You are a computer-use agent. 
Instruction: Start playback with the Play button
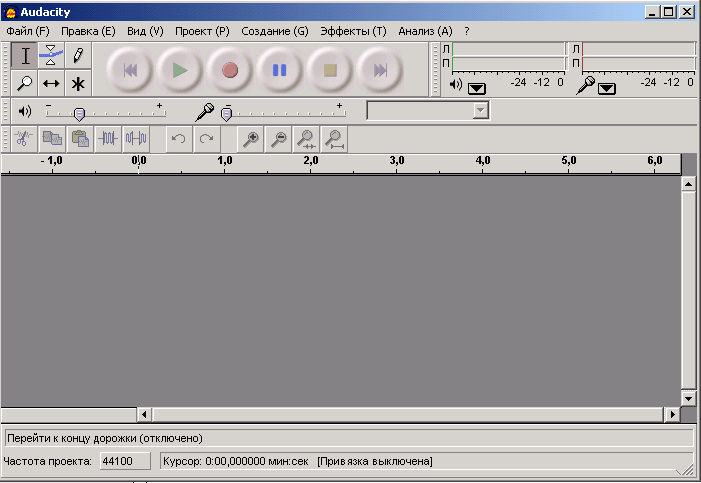180,70
